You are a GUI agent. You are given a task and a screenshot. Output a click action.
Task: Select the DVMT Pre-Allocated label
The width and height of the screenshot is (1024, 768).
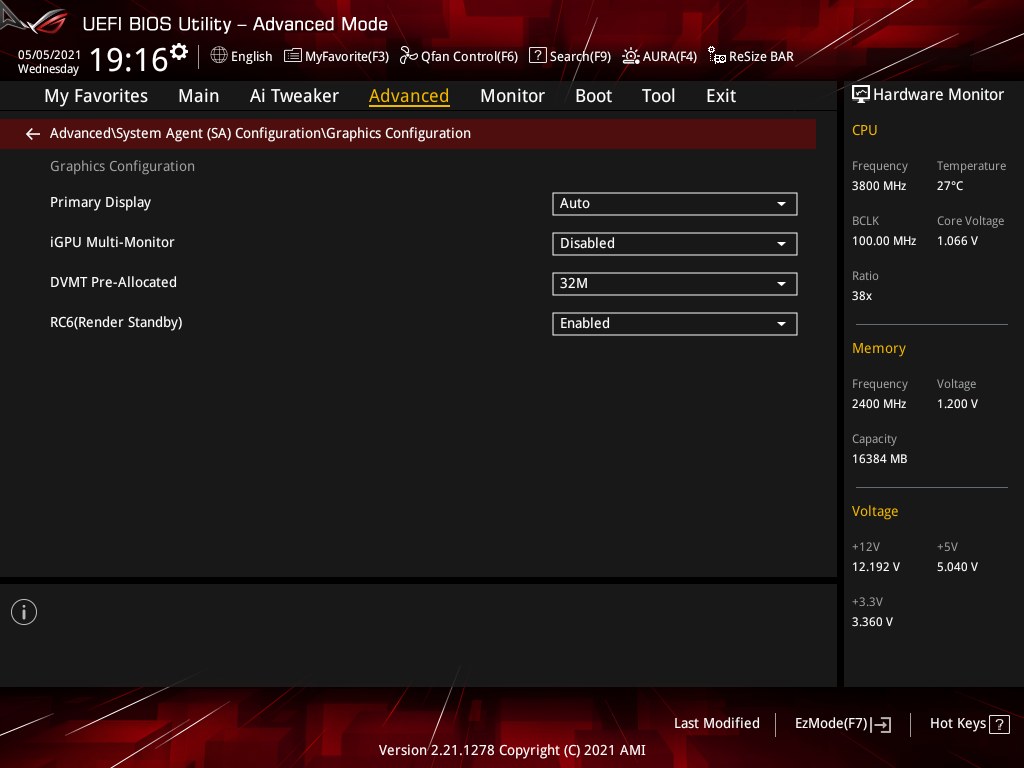coord(114,282)
